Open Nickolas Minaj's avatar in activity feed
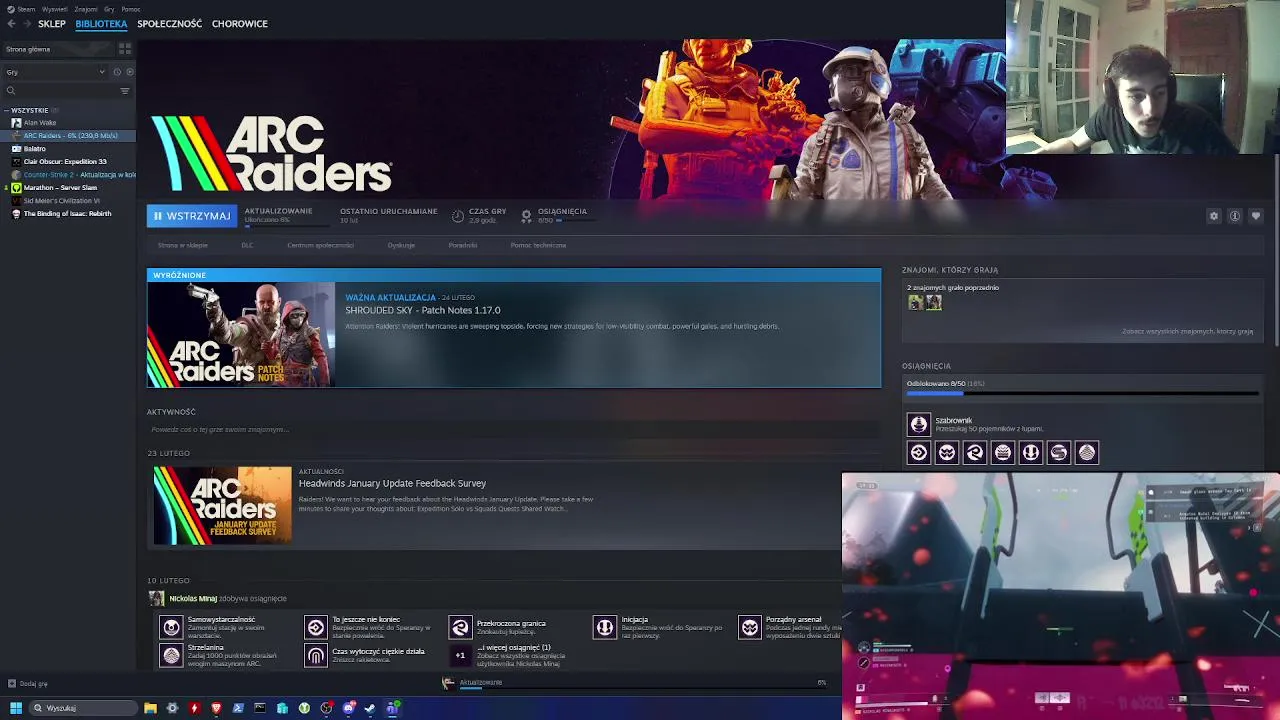The width and height of the screenshot is (1280, 720). [x=156, y=598]
